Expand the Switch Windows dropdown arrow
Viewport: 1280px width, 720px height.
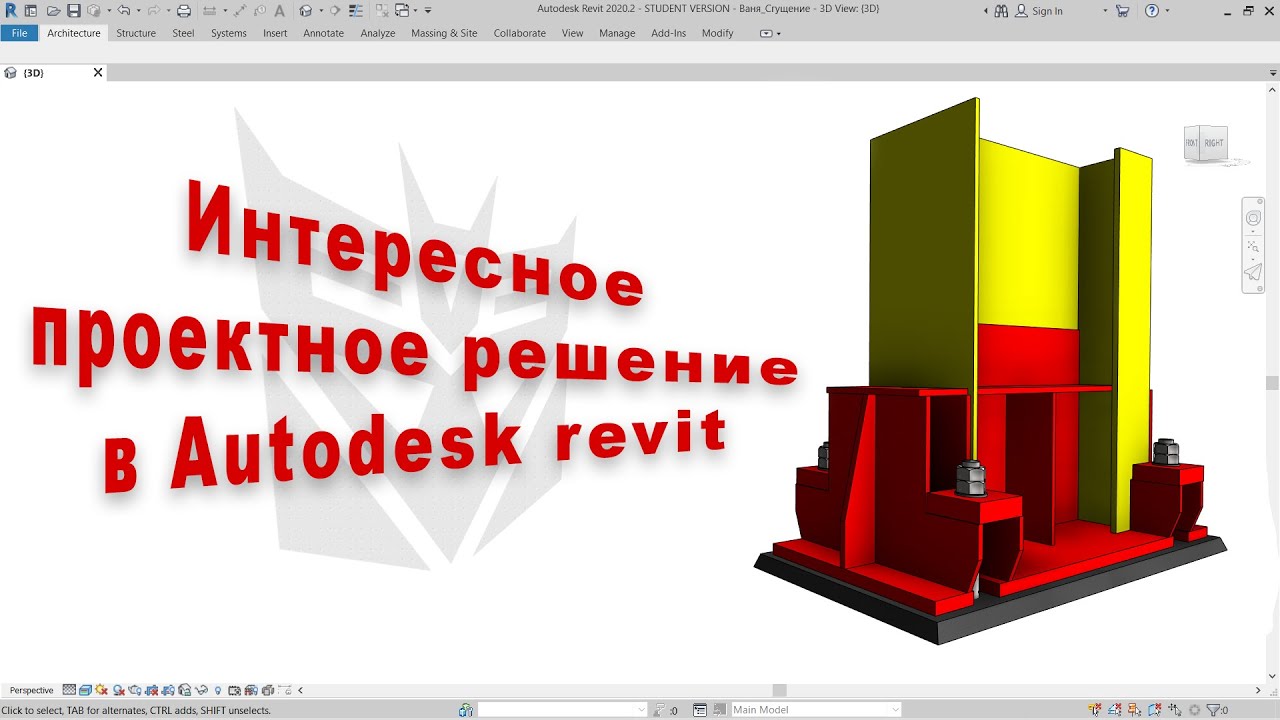point(415,11)
